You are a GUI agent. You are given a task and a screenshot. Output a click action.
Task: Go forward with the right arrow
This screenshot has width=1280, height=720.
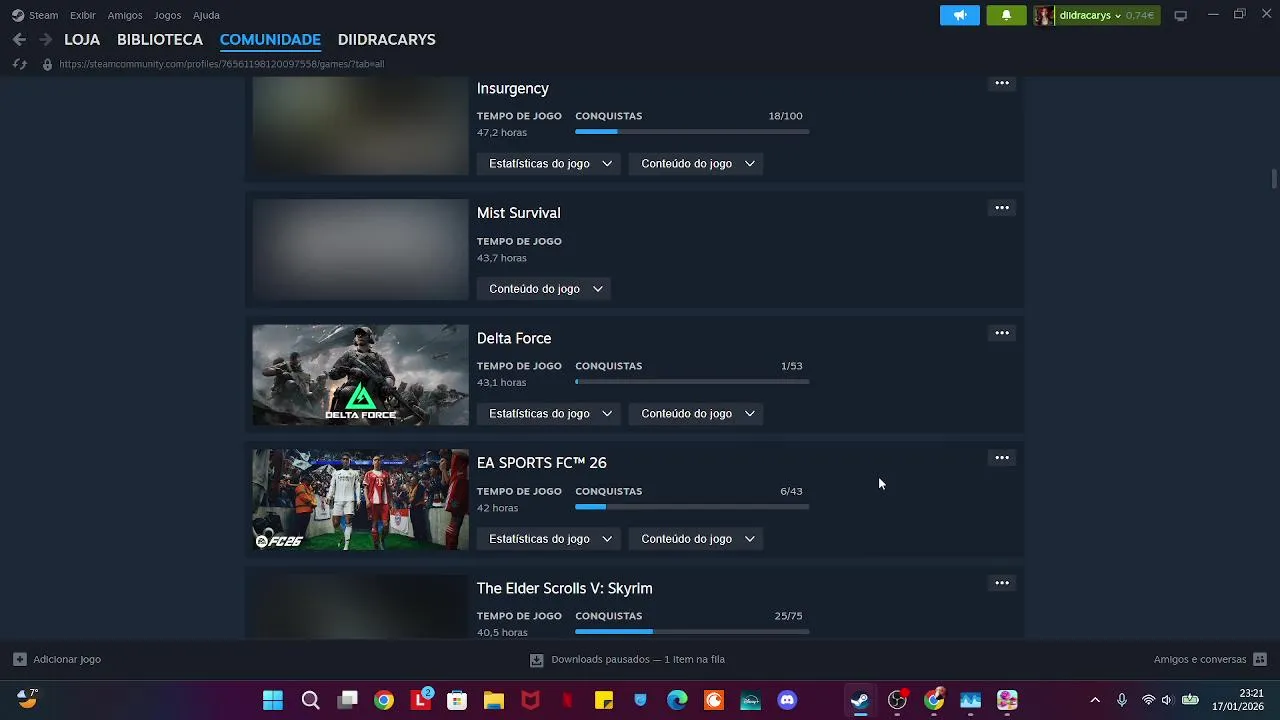(x=45, y=40)
